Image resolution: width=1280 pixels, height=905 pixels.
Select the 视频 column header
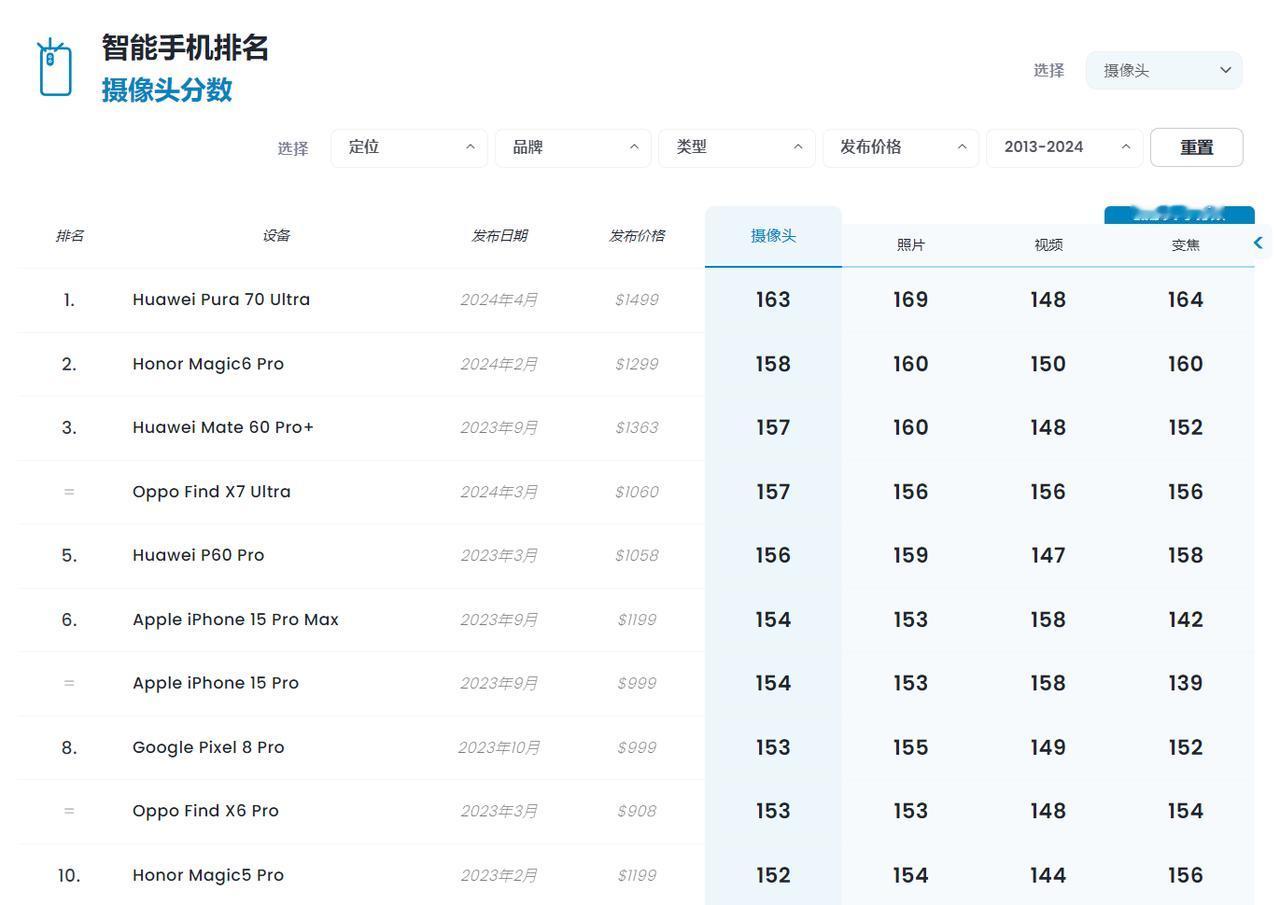(1048, 245)
